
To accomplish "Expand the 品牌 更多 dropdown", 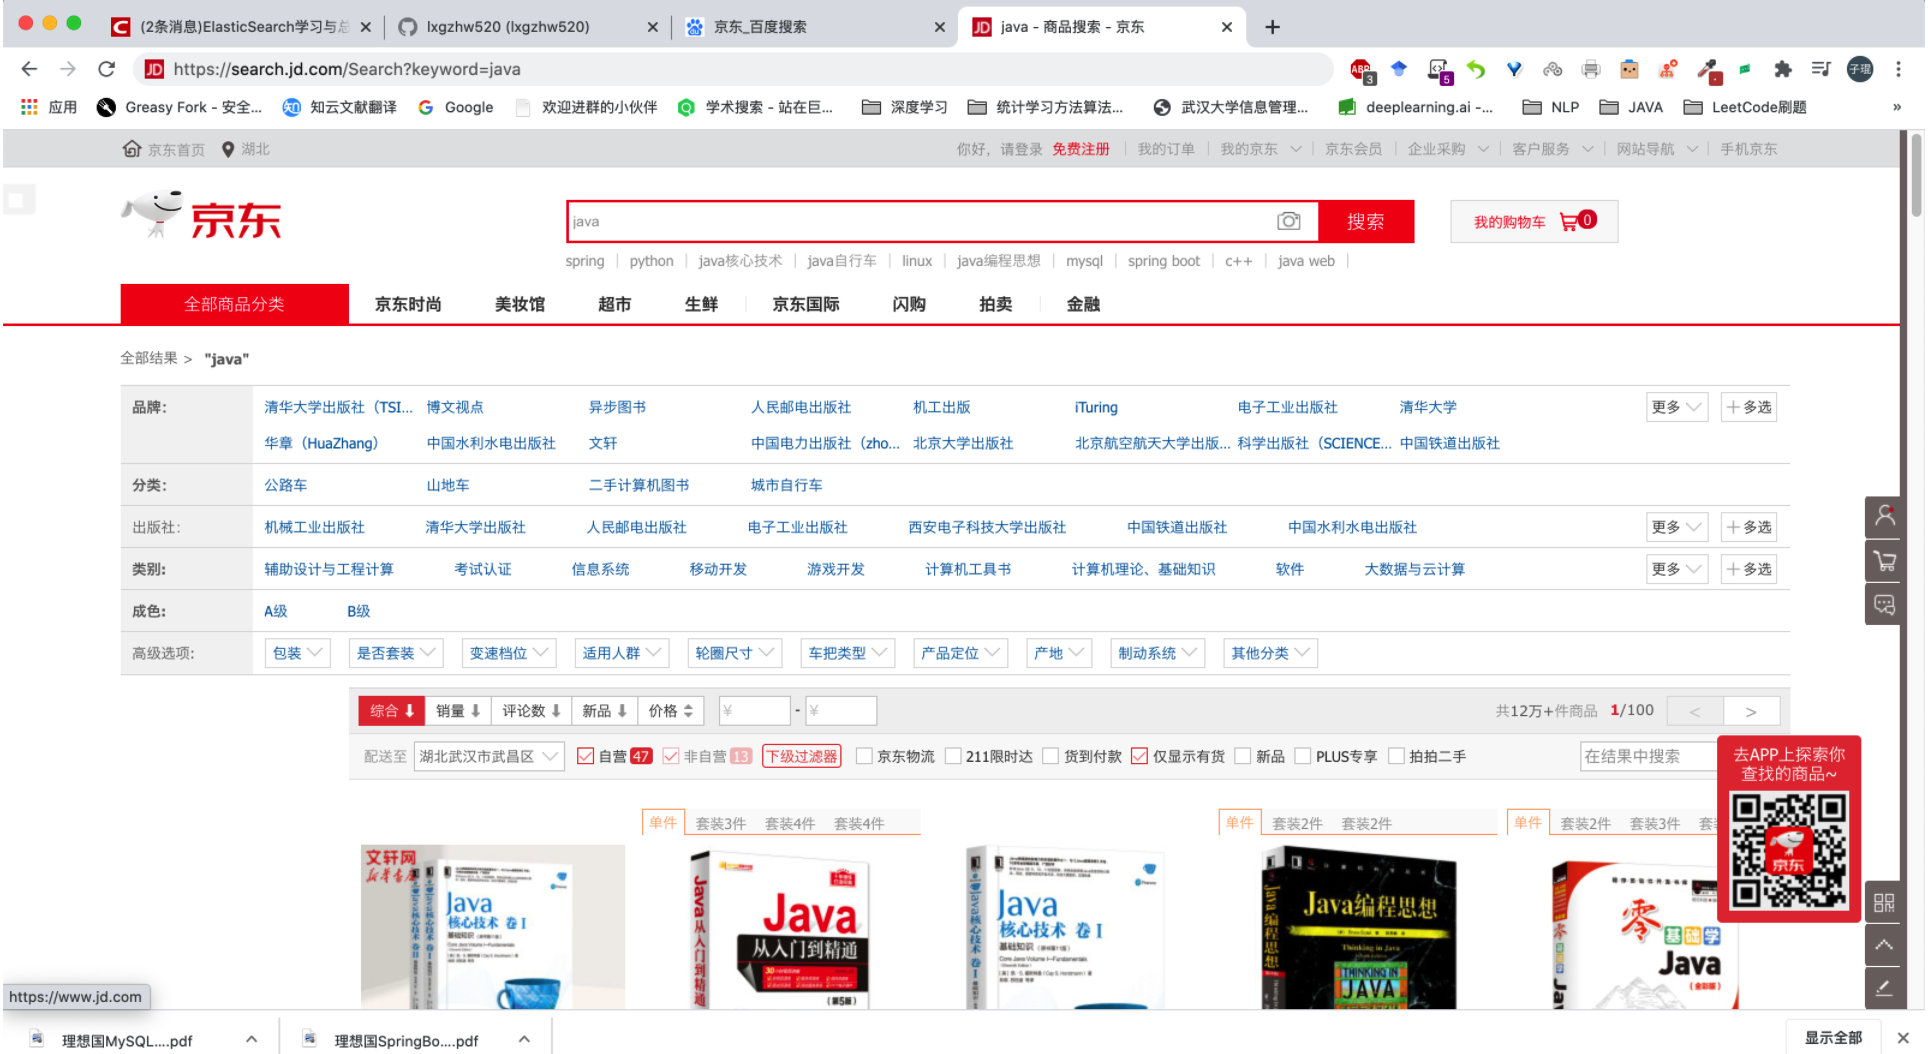I will pos(1676,407).
